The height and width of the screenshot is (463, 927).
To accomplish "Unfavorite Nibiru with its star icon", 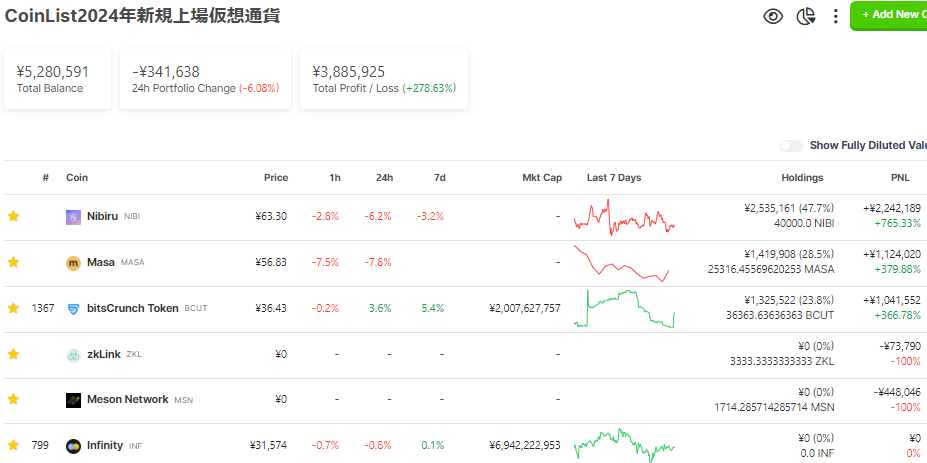I will point(14,216).
